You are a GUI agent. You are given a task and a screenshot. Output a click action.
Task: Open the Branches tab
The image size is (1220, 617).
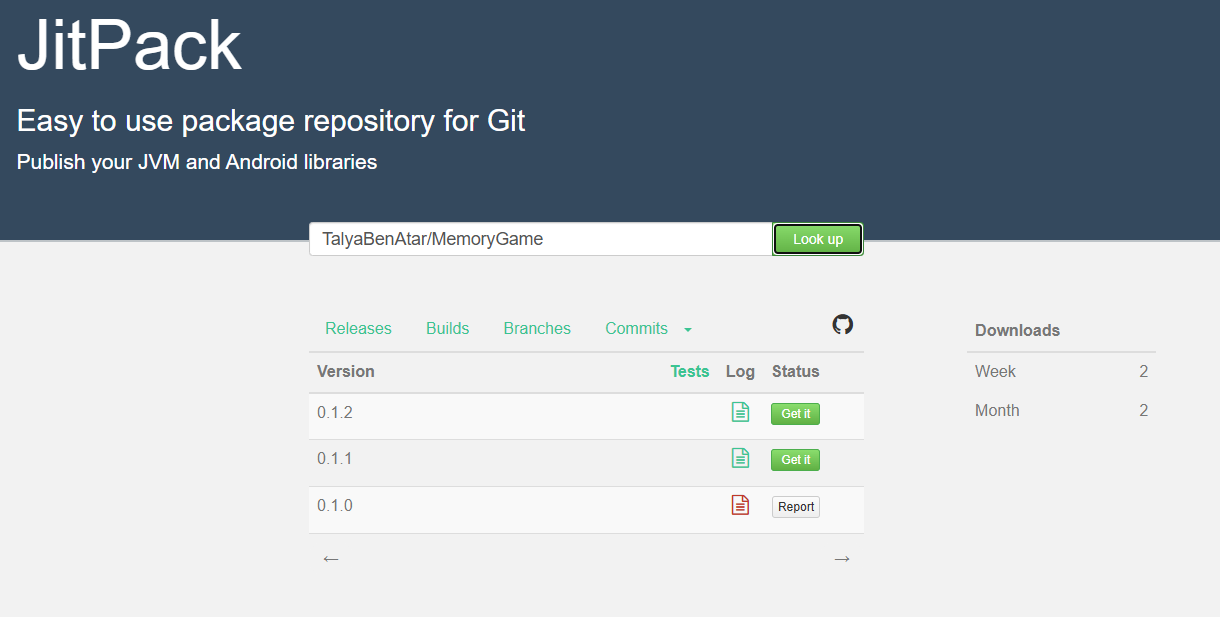click(x=537, y=328)
